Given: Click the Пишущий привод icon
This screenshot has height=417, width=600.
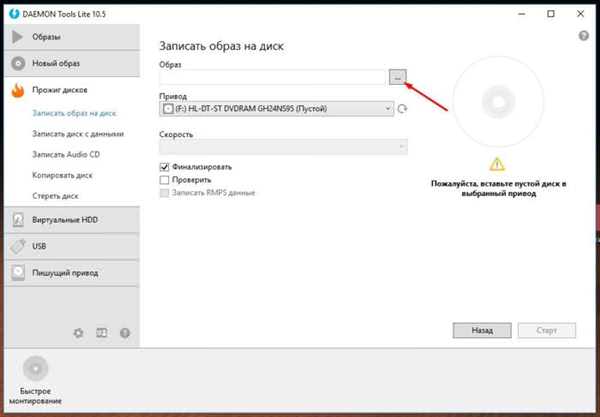Looking at the screenshot, I should pyautogui.click(x=18, y=273).
